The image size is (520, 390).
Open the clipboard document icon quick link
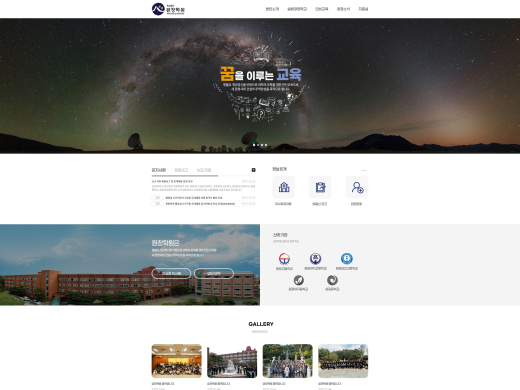coord(320,187)
